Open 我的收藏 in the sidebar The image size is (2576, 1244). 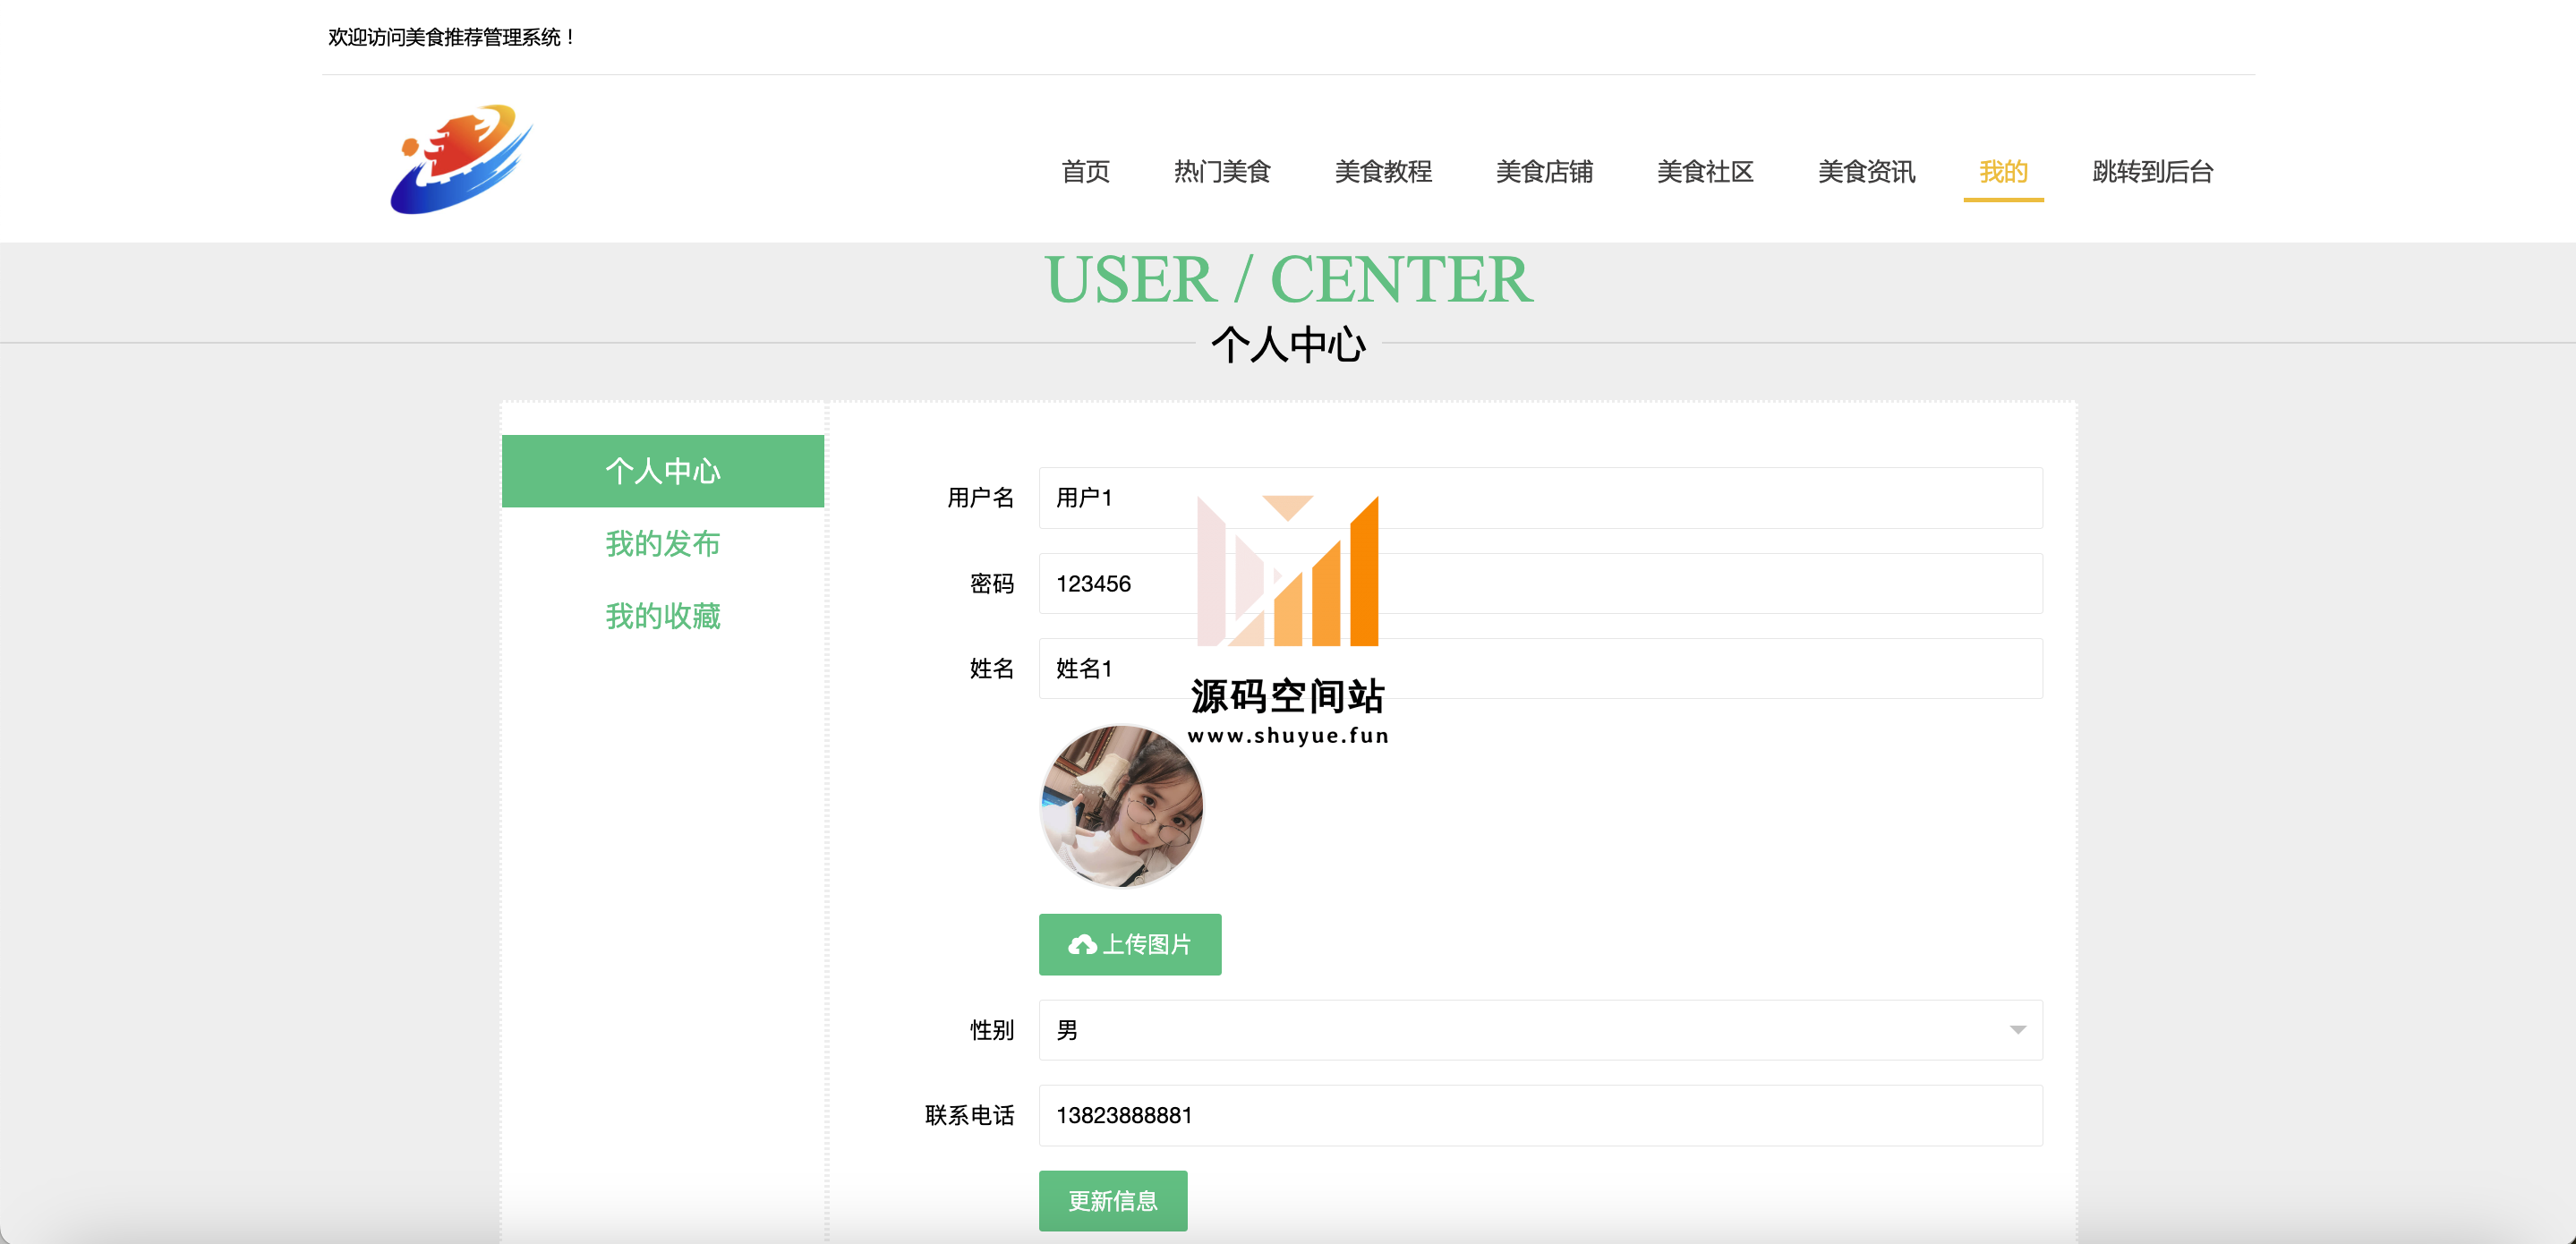coord(662,616)
